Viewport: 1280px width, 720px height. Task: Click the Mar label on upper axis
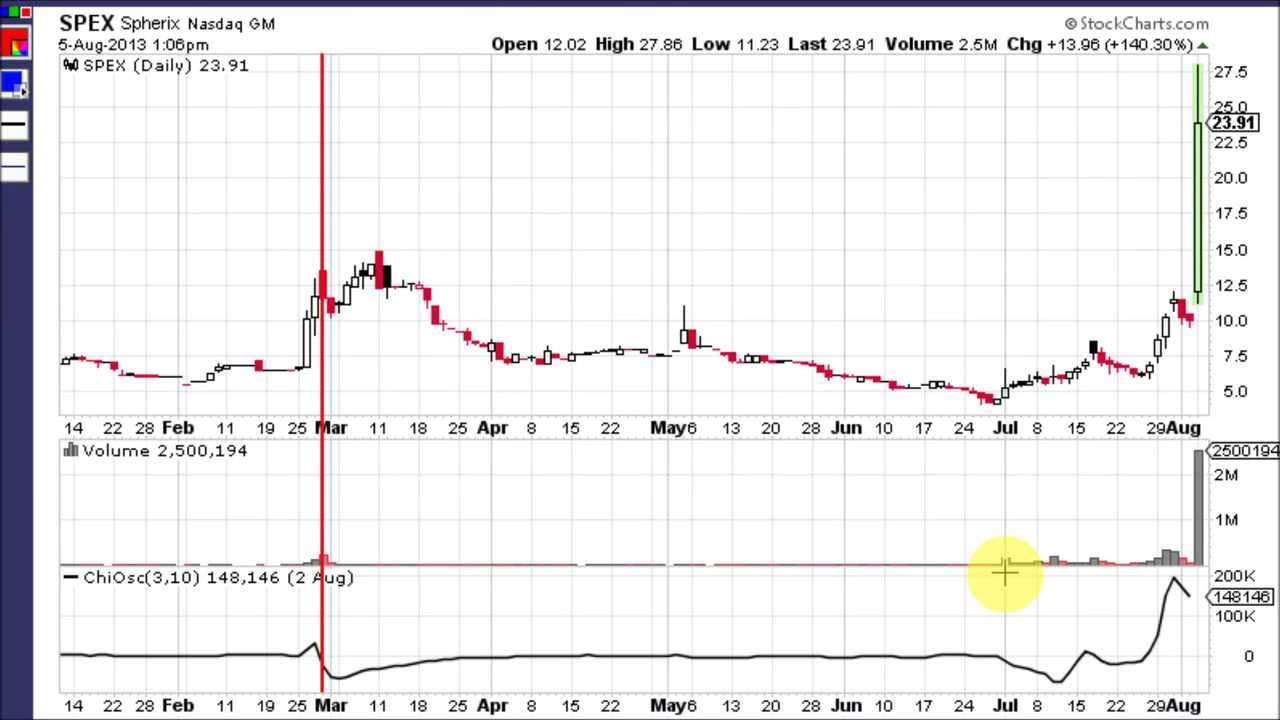331,428
